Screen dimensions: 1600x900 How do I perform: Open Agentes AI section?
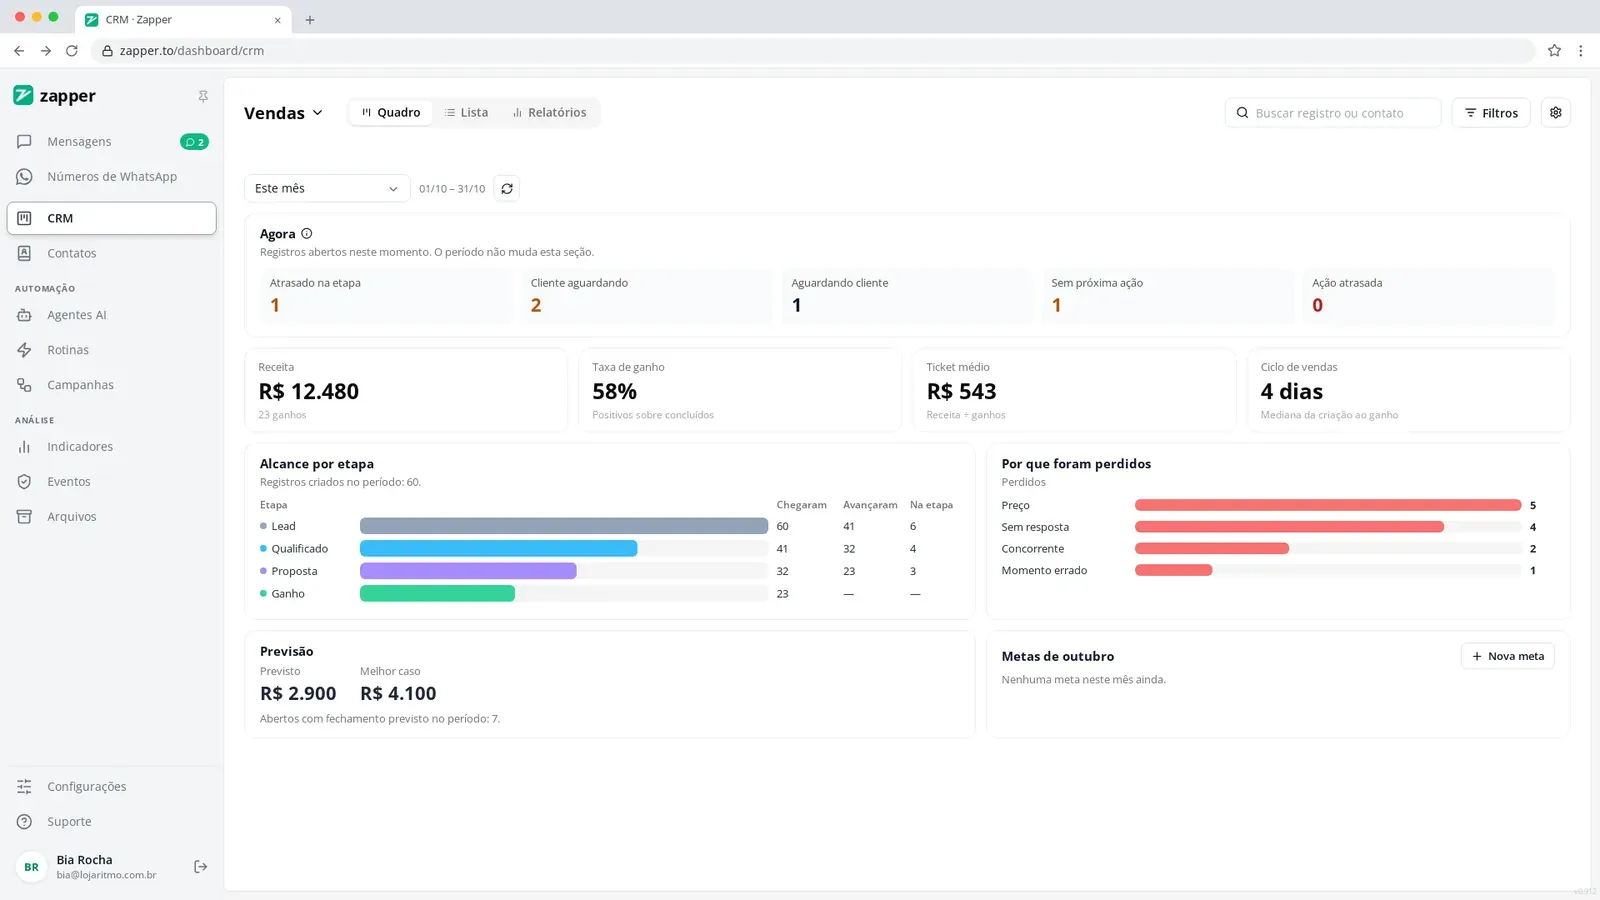pyautogui.click(x=111, y=314)
